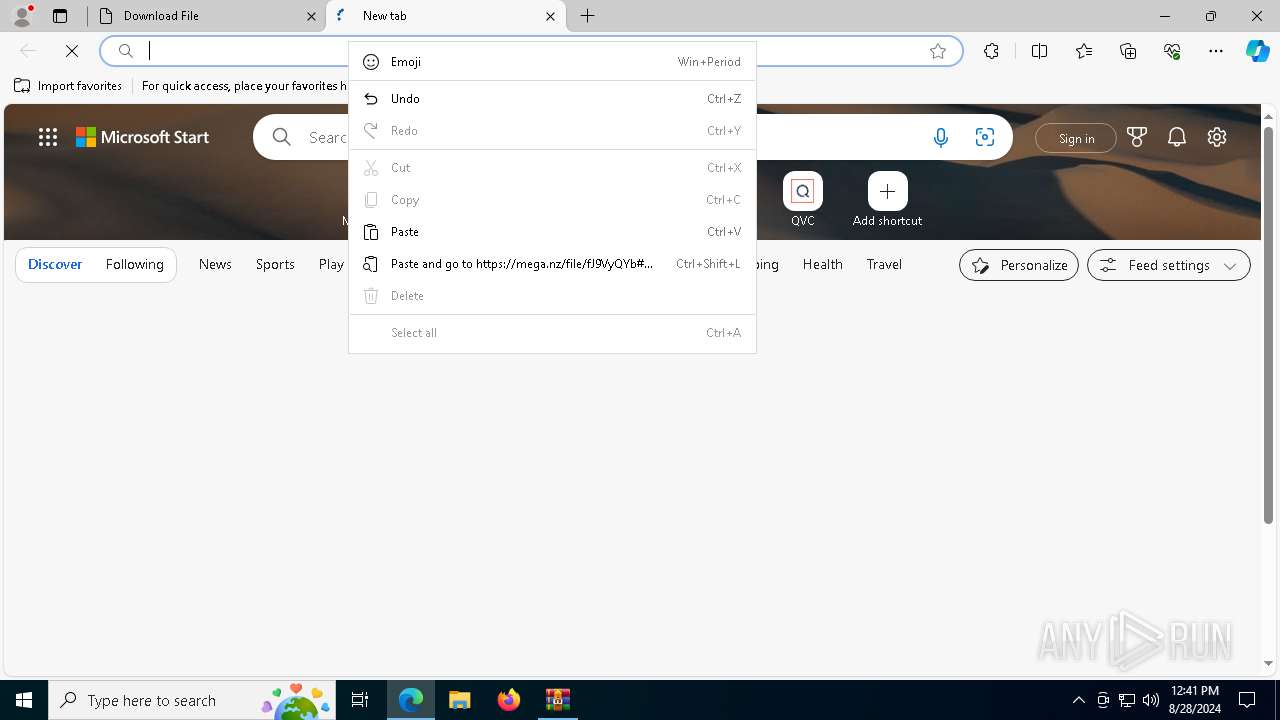Click the Edge profile icon
This screenshot has width=1280, height=720.
click(21, 16)
